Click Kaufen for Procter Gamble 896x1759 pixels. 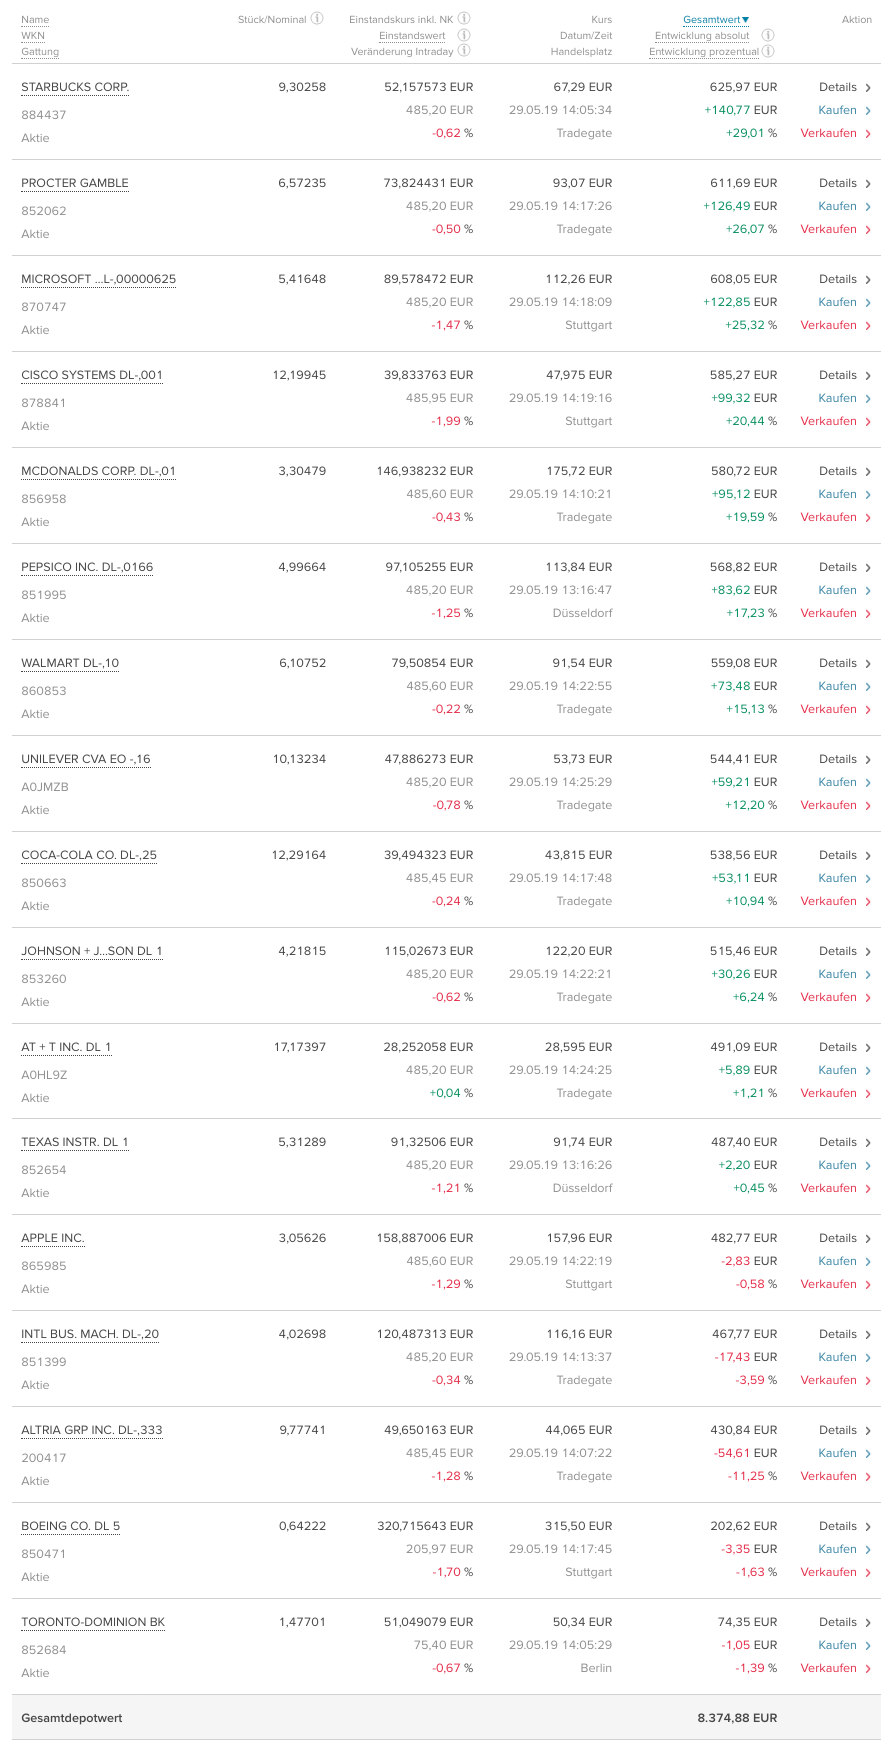(837, 206)
